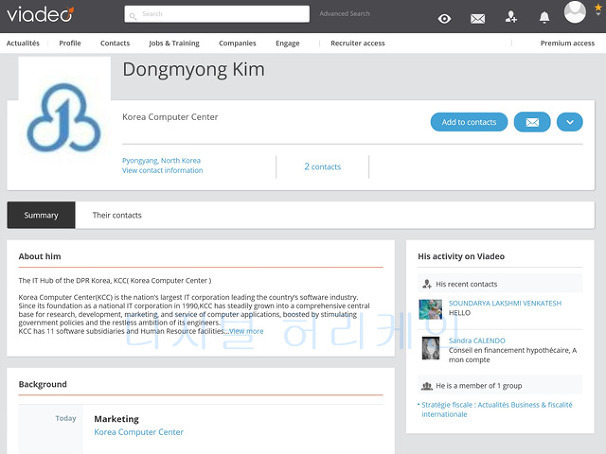
Task: Open Soundarya Lakshmi Venkatesh profile photo
Action: [x=430, y=309]
